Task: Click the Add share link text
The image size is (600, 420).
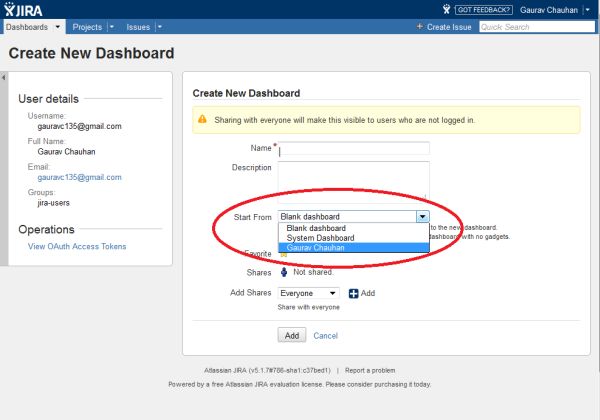Action: [x=368, y=293]
